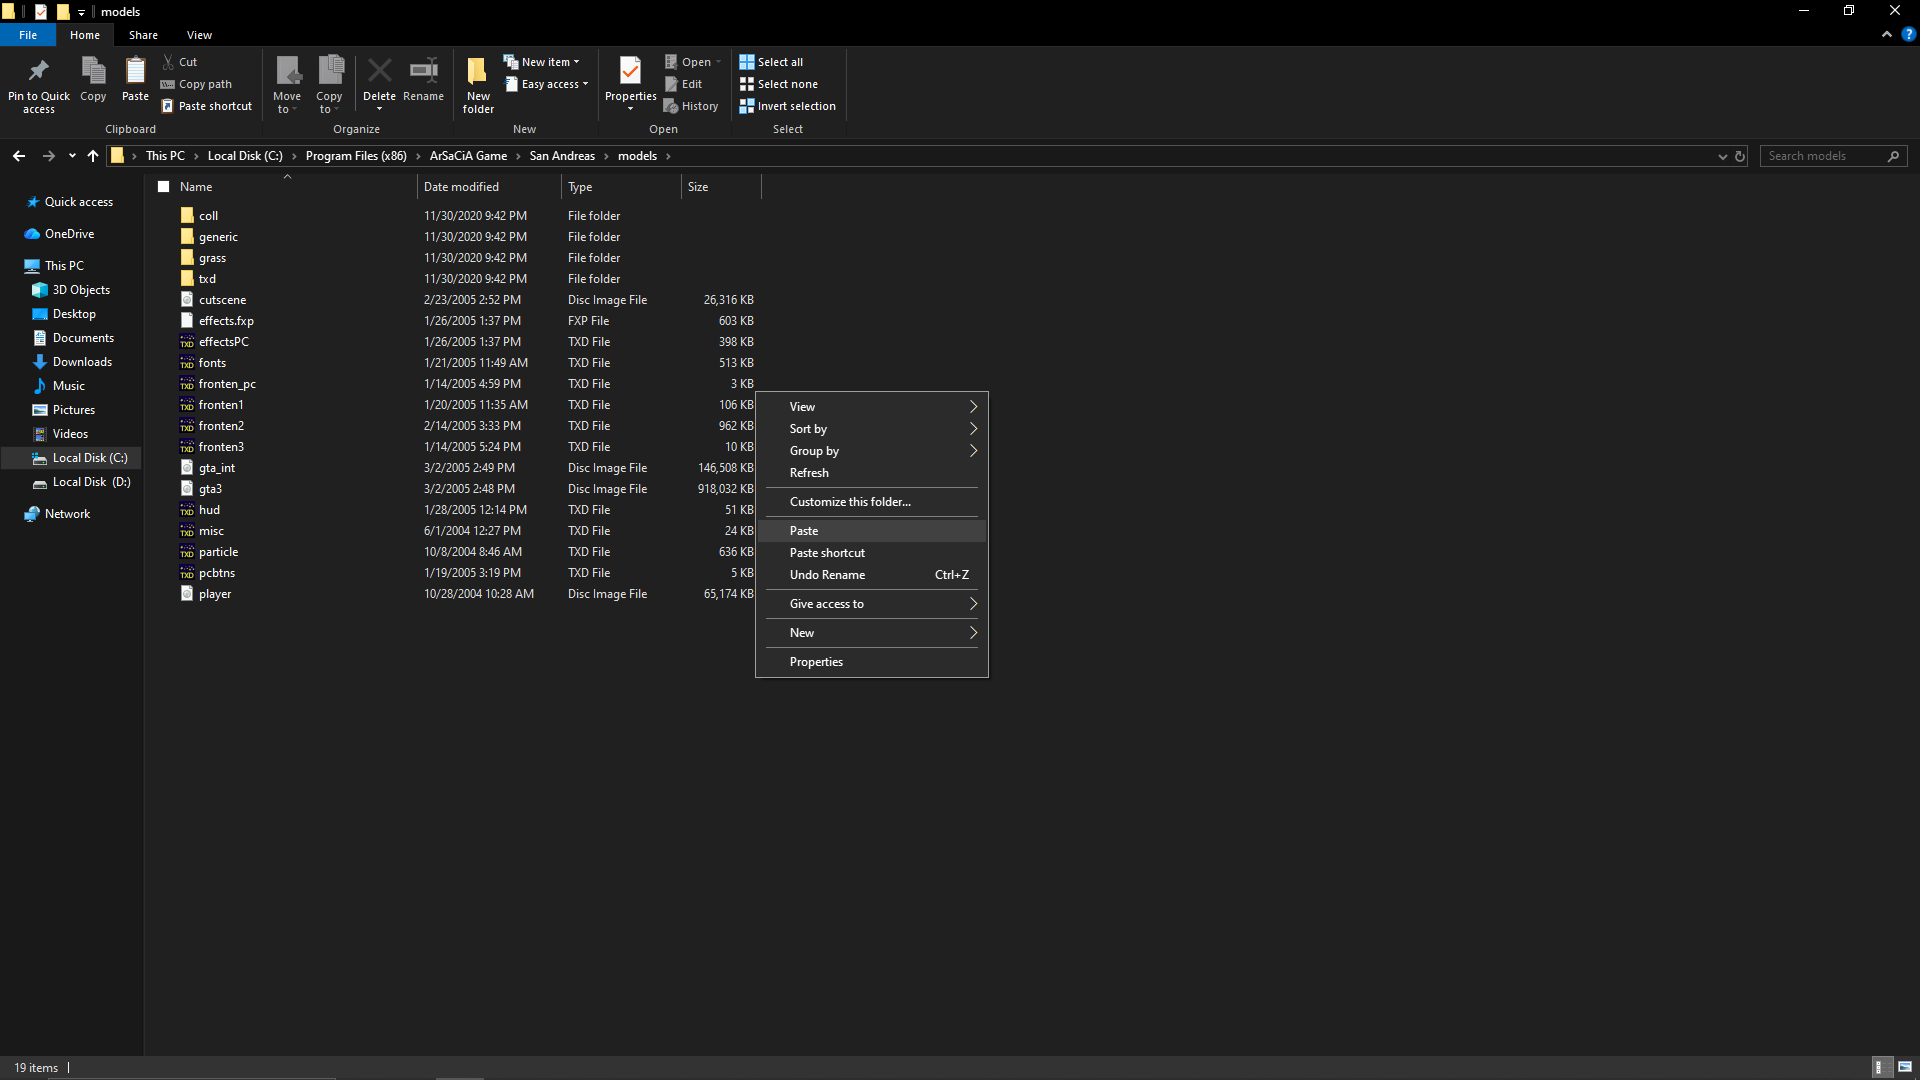
Task: Click the Open button in ribbon
Action: pos(692,62)
